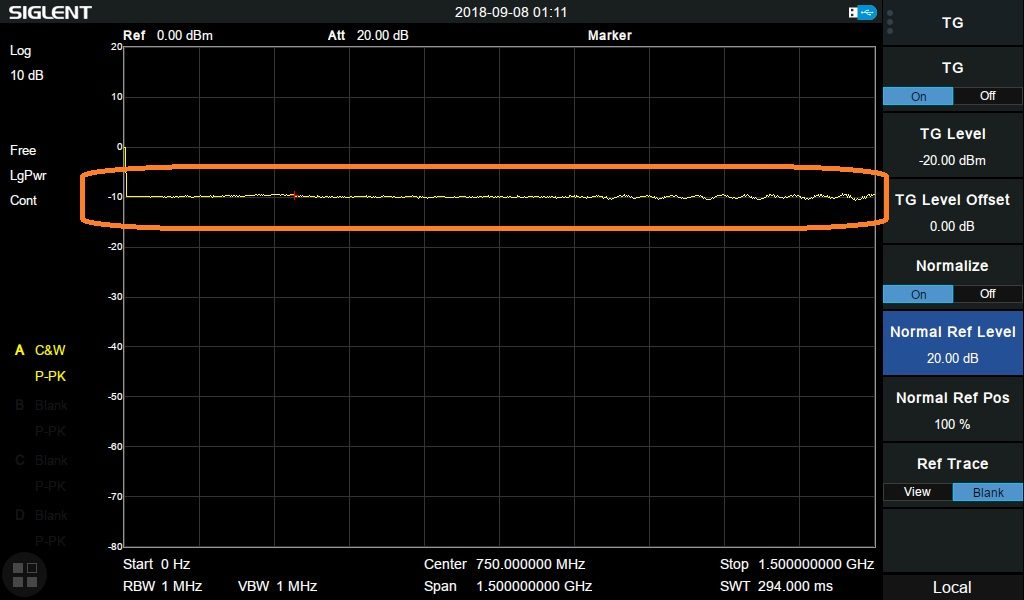Click the Stop frequency 1.5 GHz readout

click(x=796, y=564)
